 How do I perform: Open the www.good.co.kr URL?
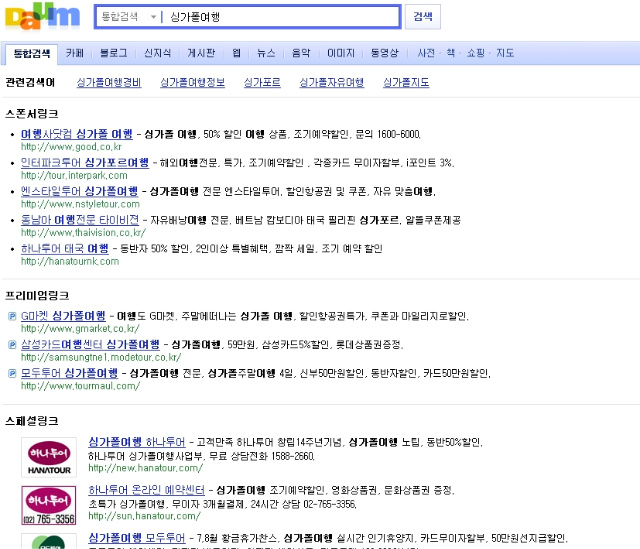[x=71, y=147]
